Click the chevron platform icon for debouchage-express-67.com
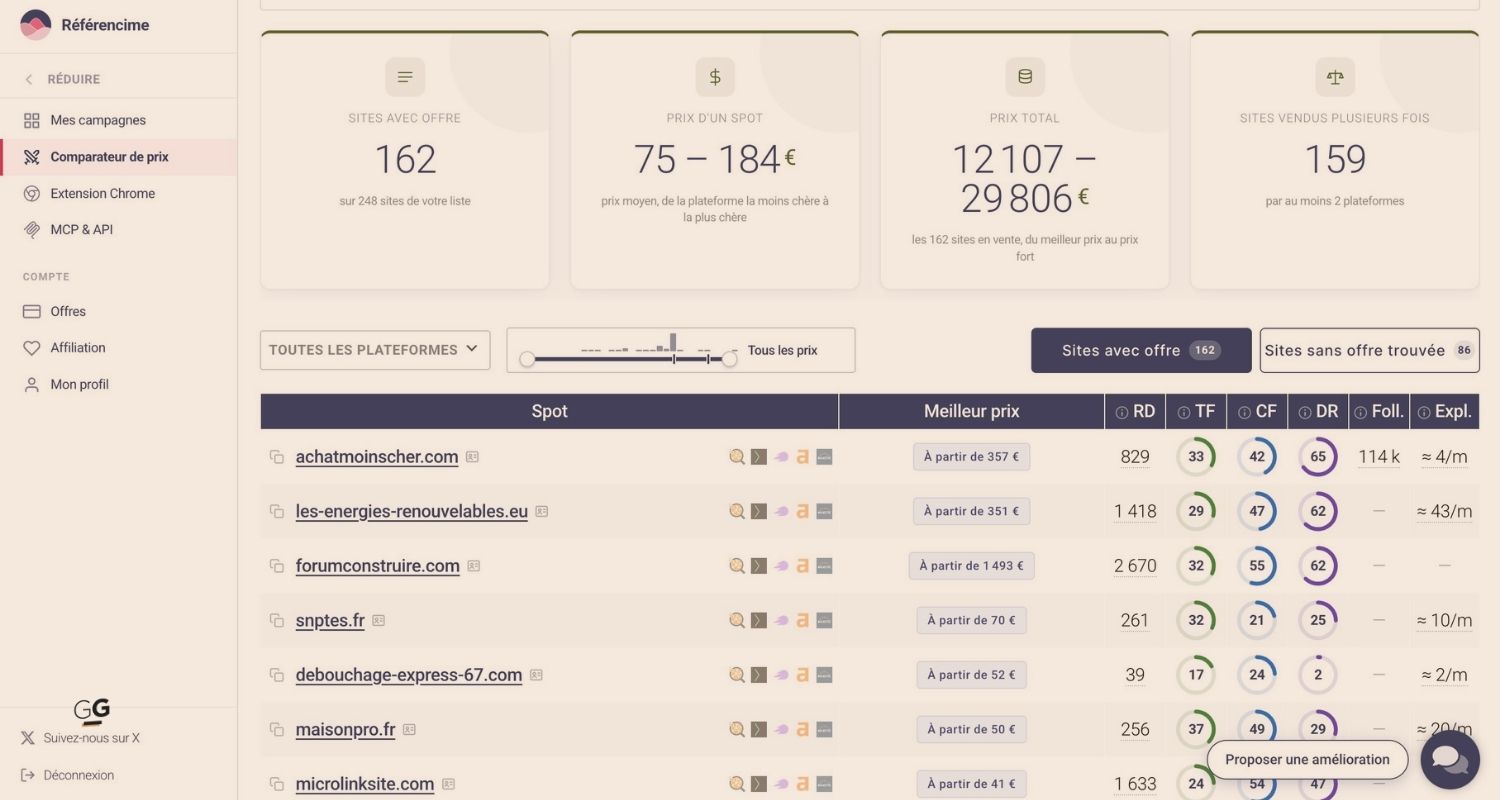The width and height of the screenshot is (1500, 800). click(759, 675)
